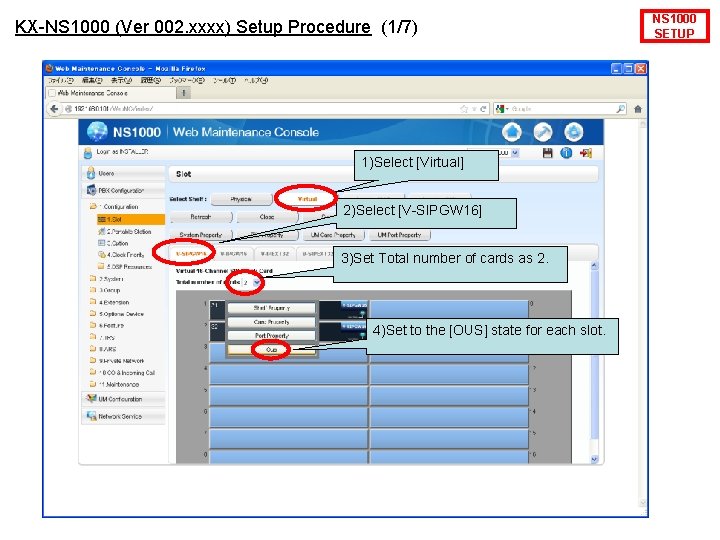The image size is (720, 540).
Task: Select 4.Clock Priority tree item
Action: pyautogui.click(x=121, y=254)
